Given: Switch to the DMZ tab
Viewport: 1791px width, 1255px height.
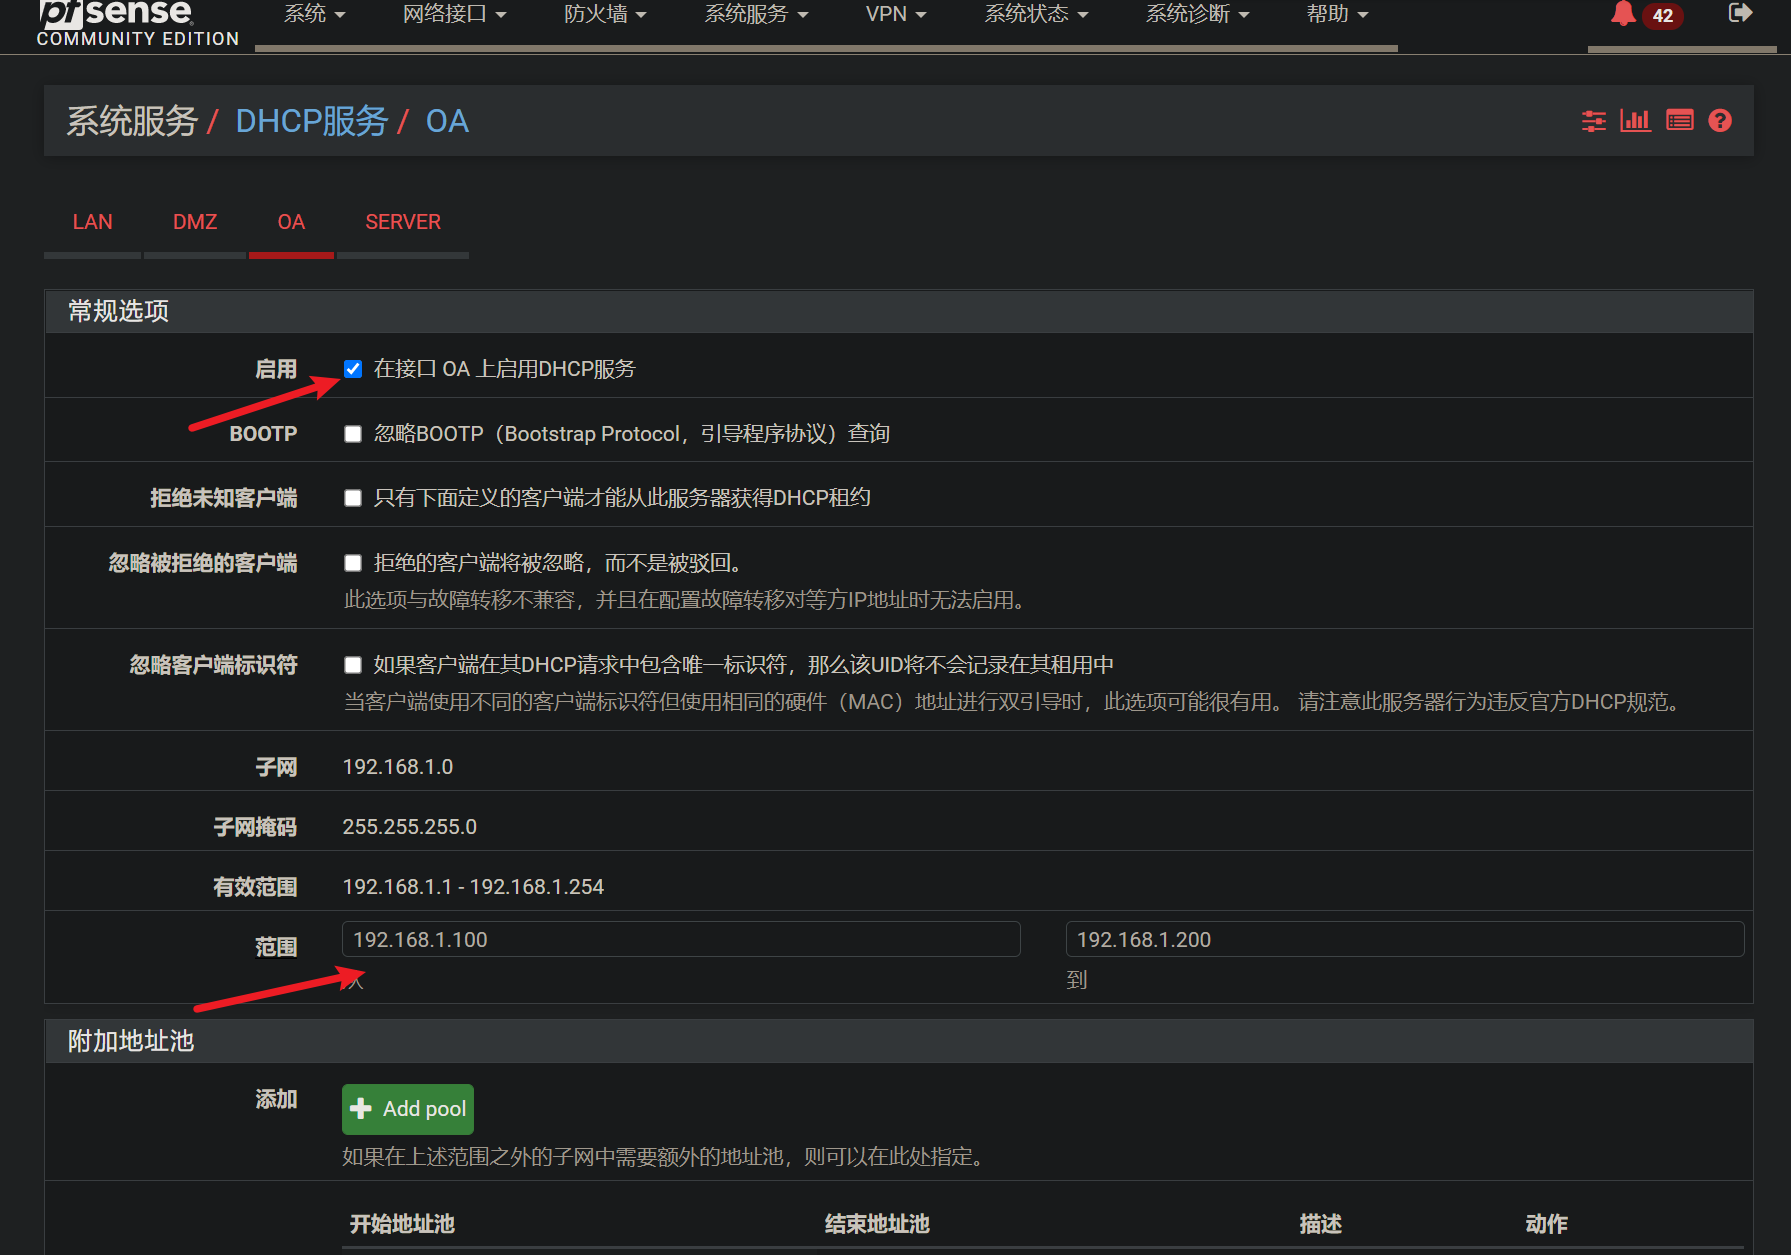Looking at the screenshot, I should (195, 222).
